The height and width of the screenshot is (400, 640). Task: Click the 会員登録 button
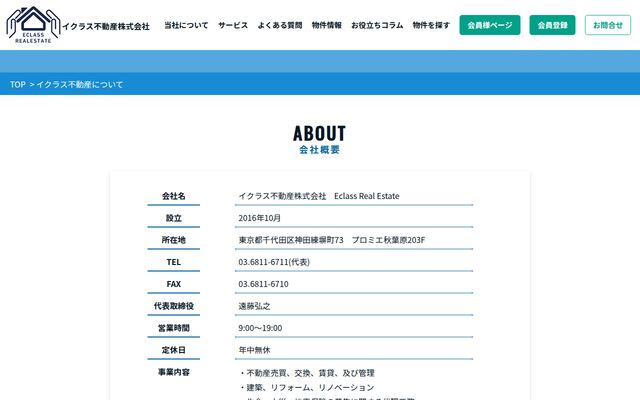(552, 25)
